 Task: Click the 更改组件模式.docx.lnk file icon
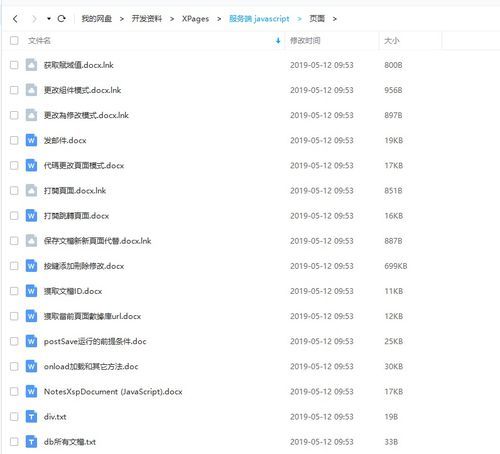pyautogui.click(x=31, y=90)
